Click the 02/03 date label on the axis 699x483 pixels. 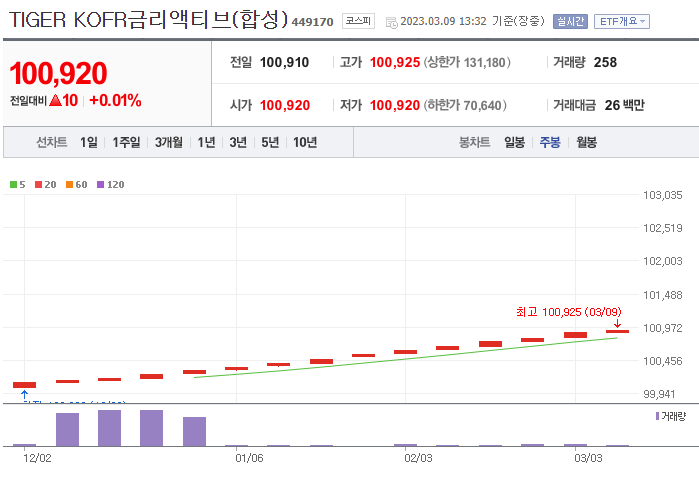[x=418, y=458]
